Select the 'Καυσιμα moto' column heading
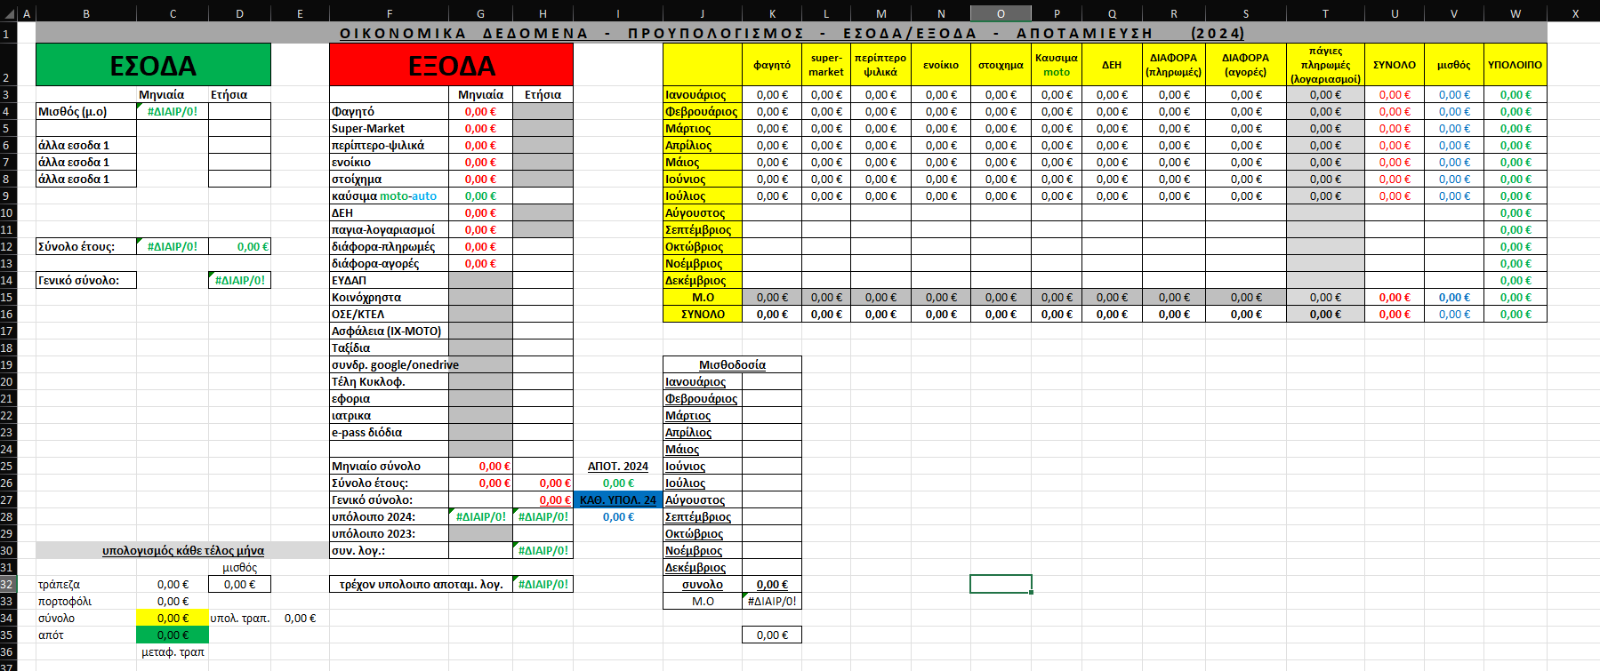 pyautogui.click(x=1056, y=65)
